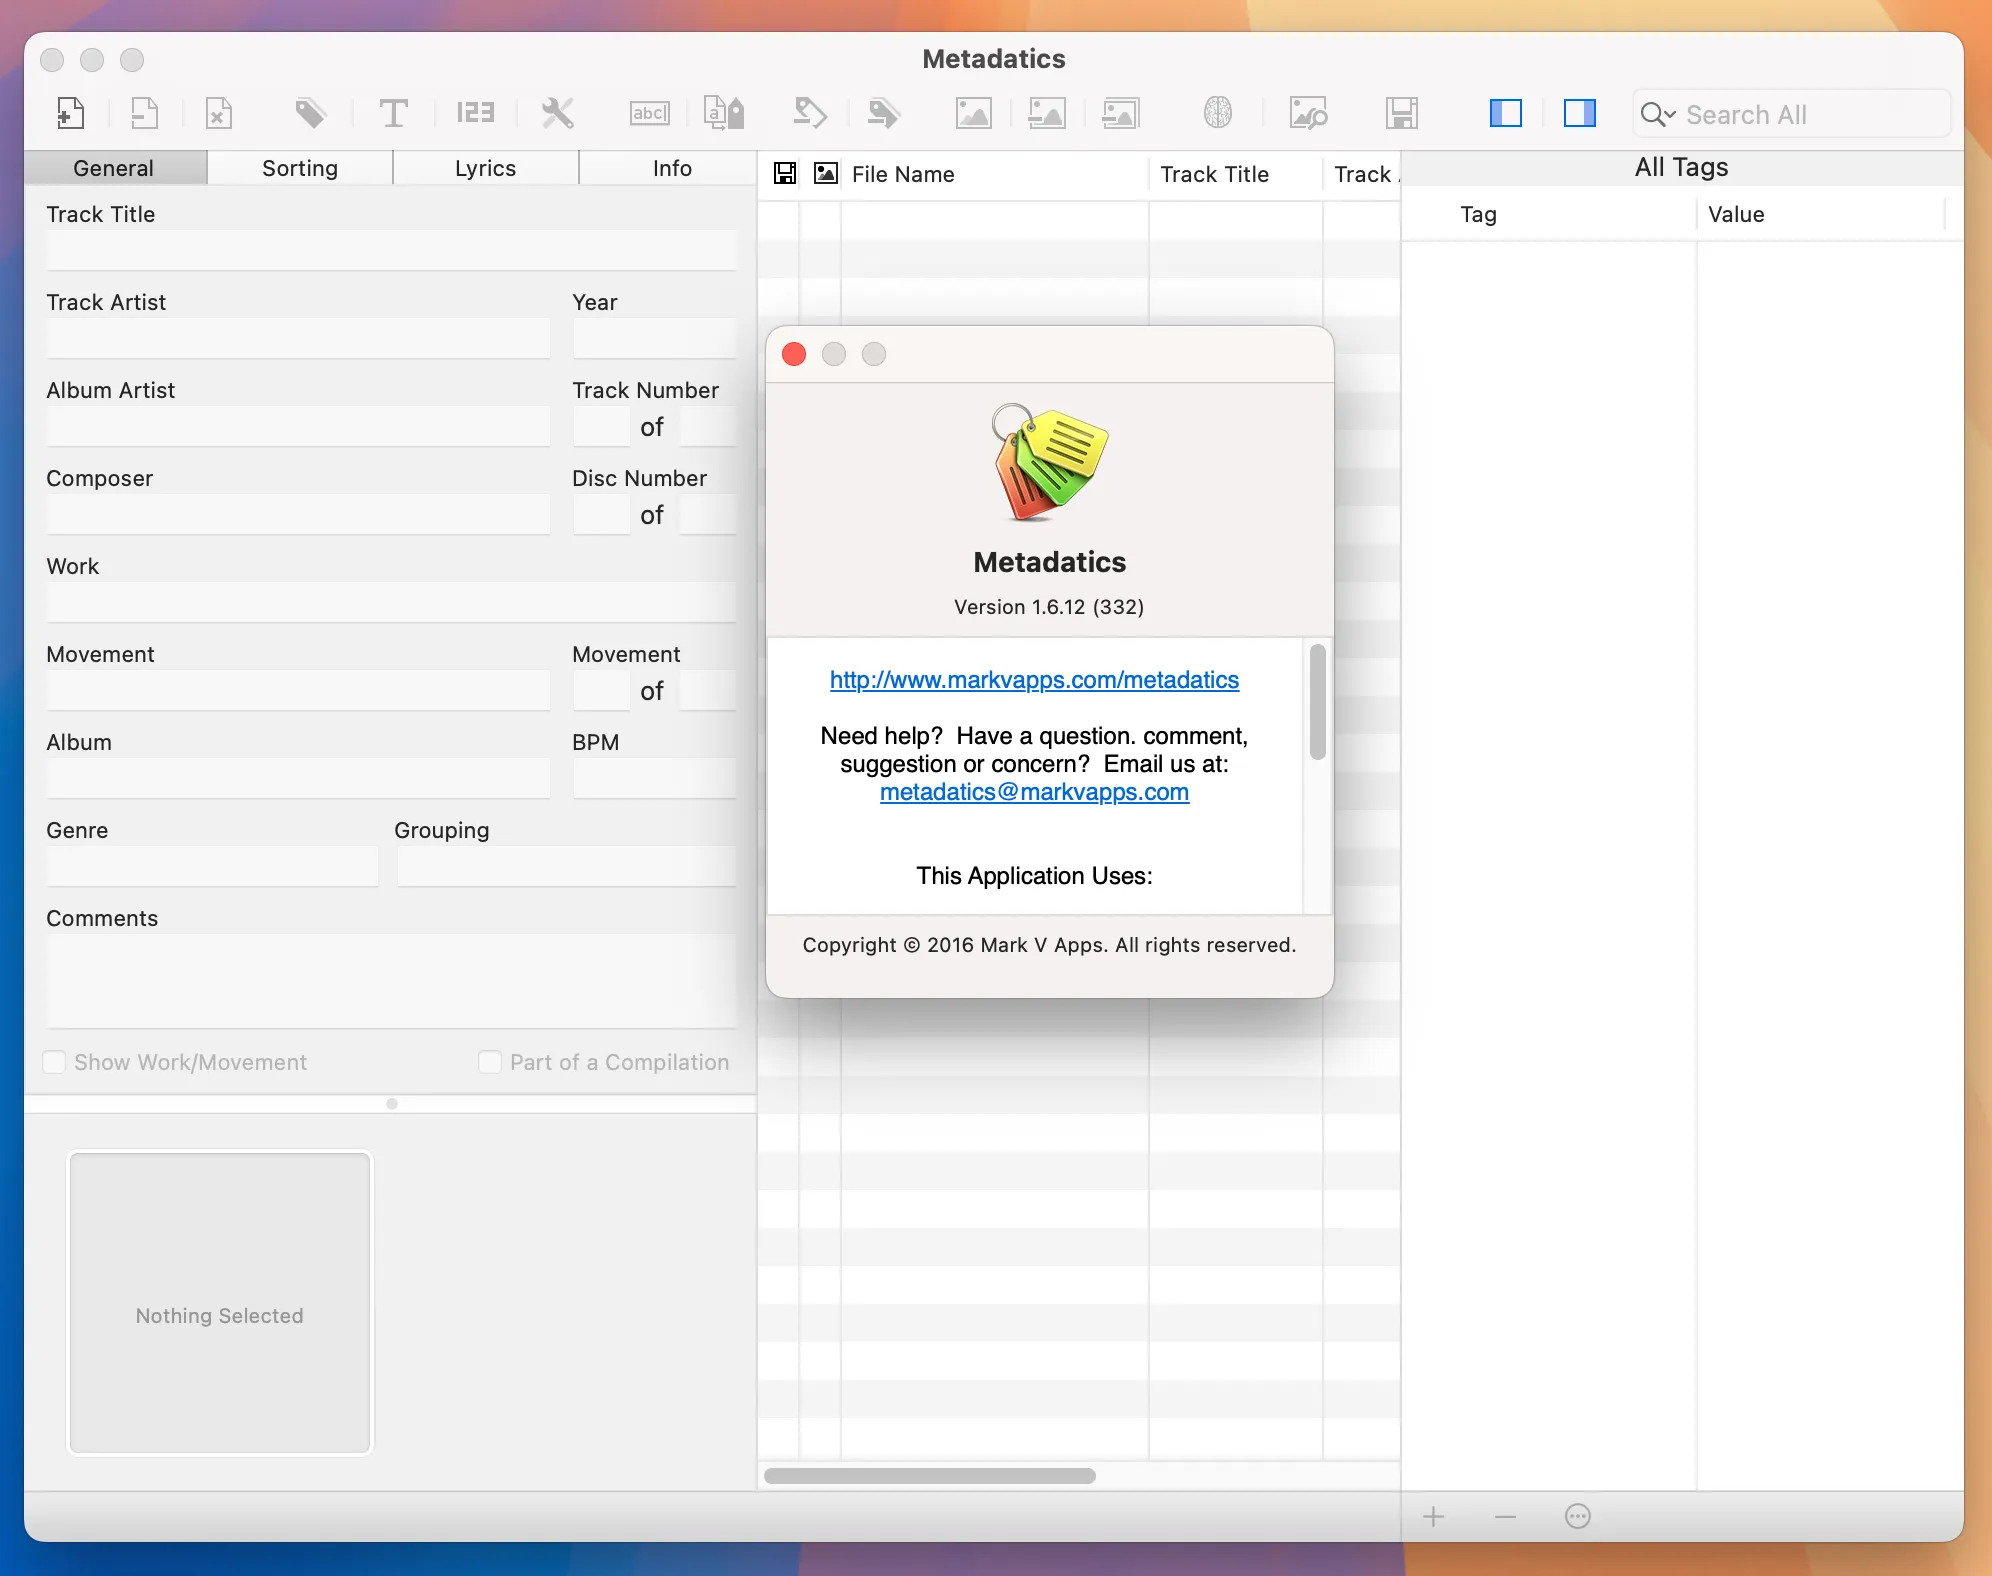The image size is (1992, 1576).
Task: Click the copyright 2016 Mark V Apps text
Action: pyautogui.click(x=1049, y=945)
